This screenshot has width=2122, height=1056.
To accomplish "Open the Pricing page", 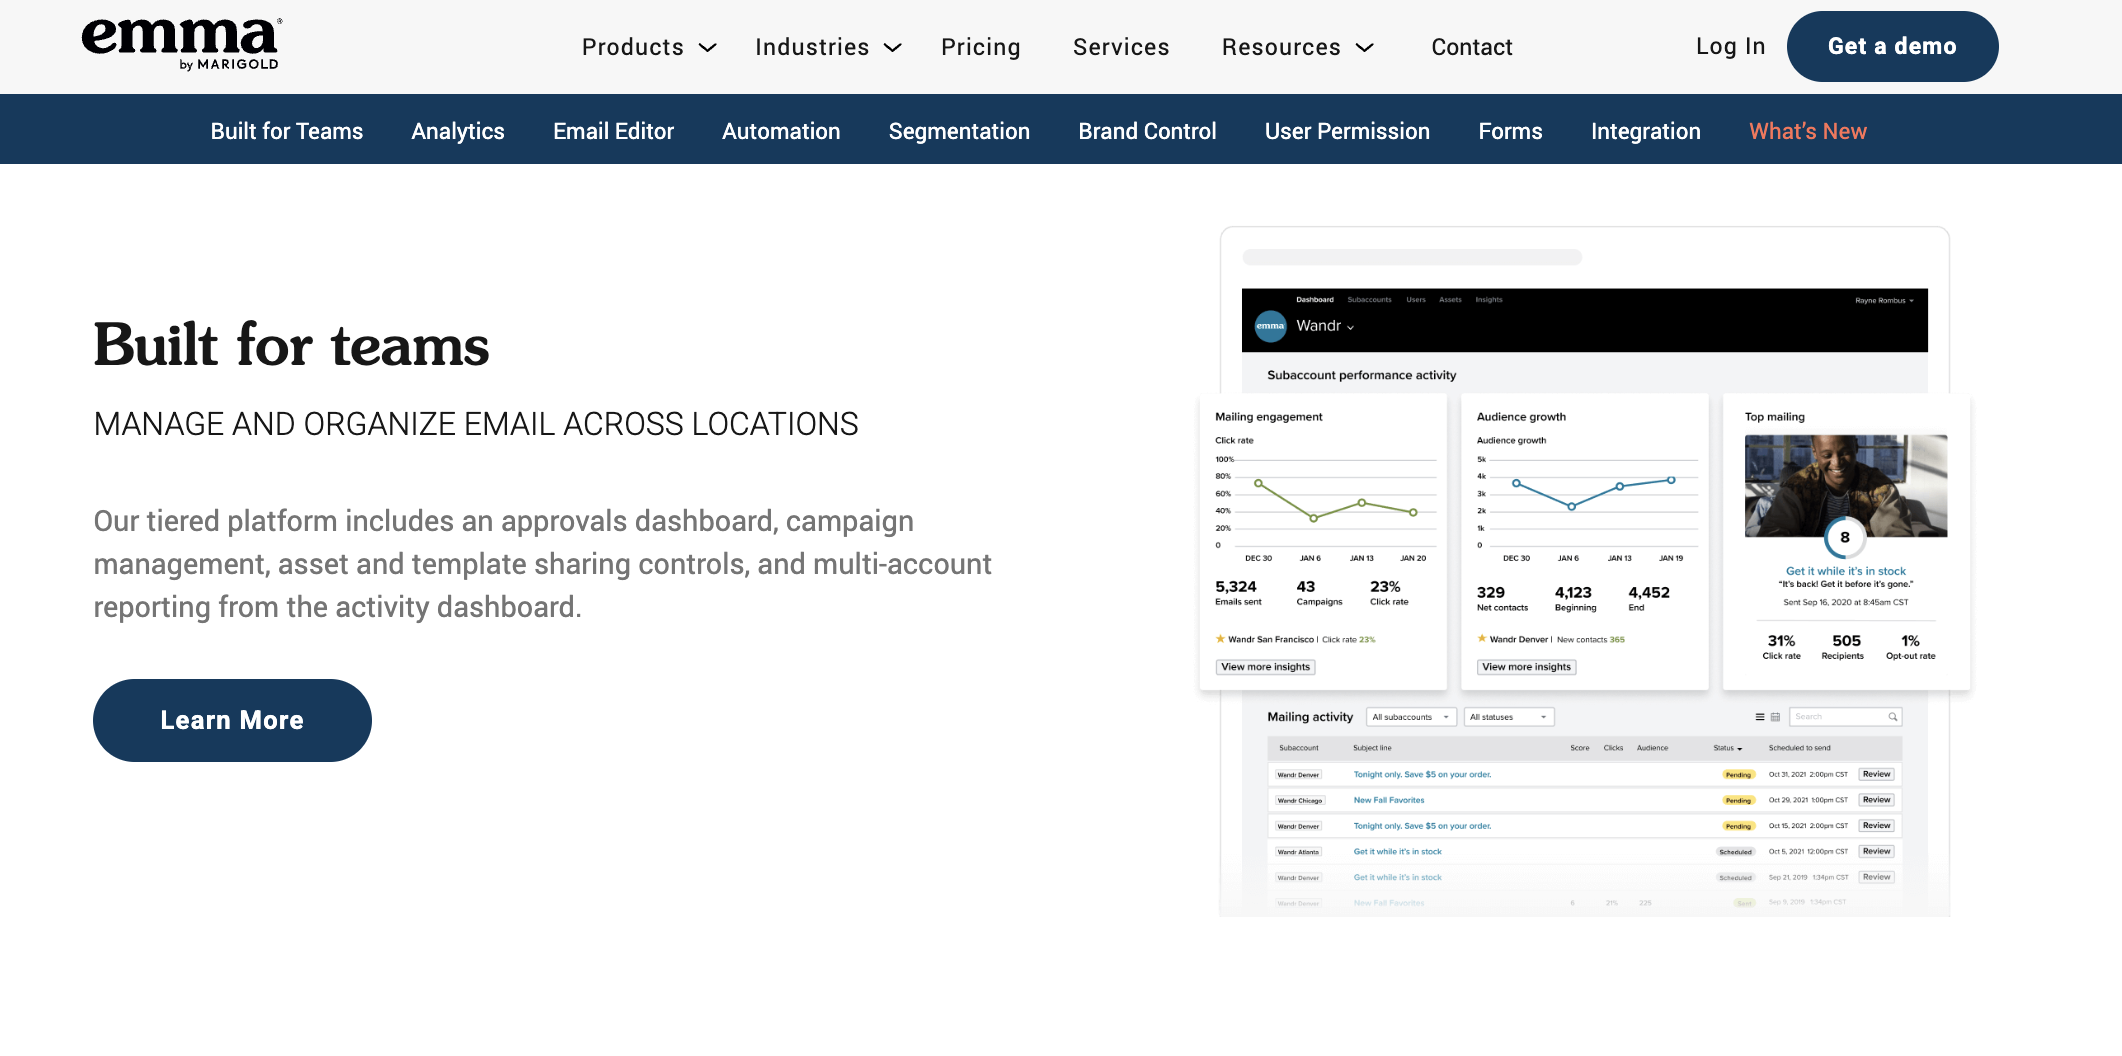I will (x=980, y=47).
